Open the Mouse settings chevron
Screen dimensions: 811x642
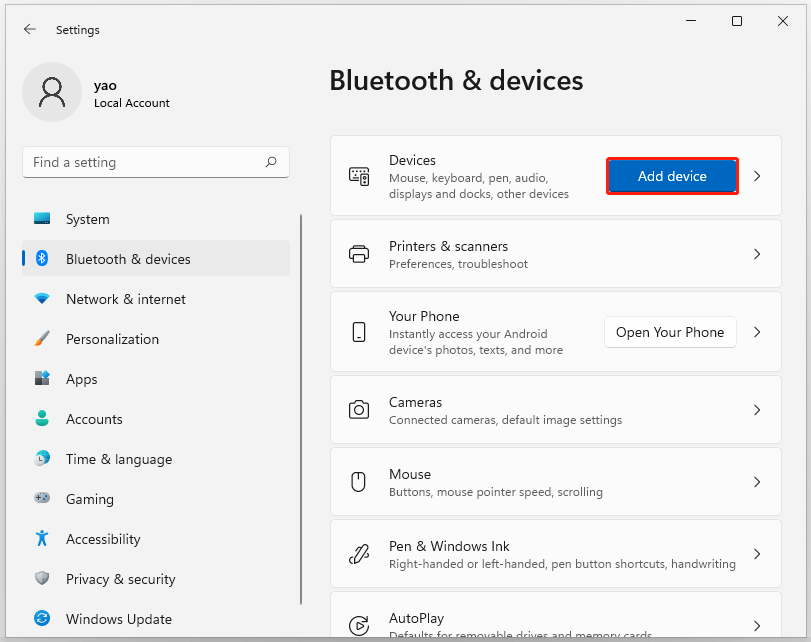(757, 481)
